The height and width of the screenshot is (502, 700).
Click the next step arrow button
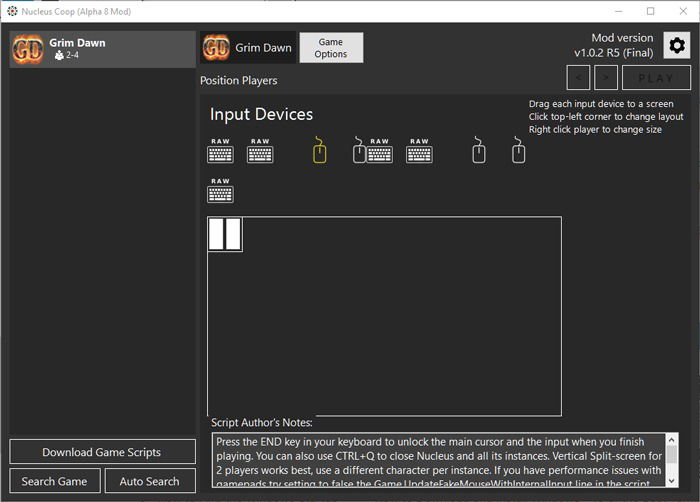tap(606, 78)
